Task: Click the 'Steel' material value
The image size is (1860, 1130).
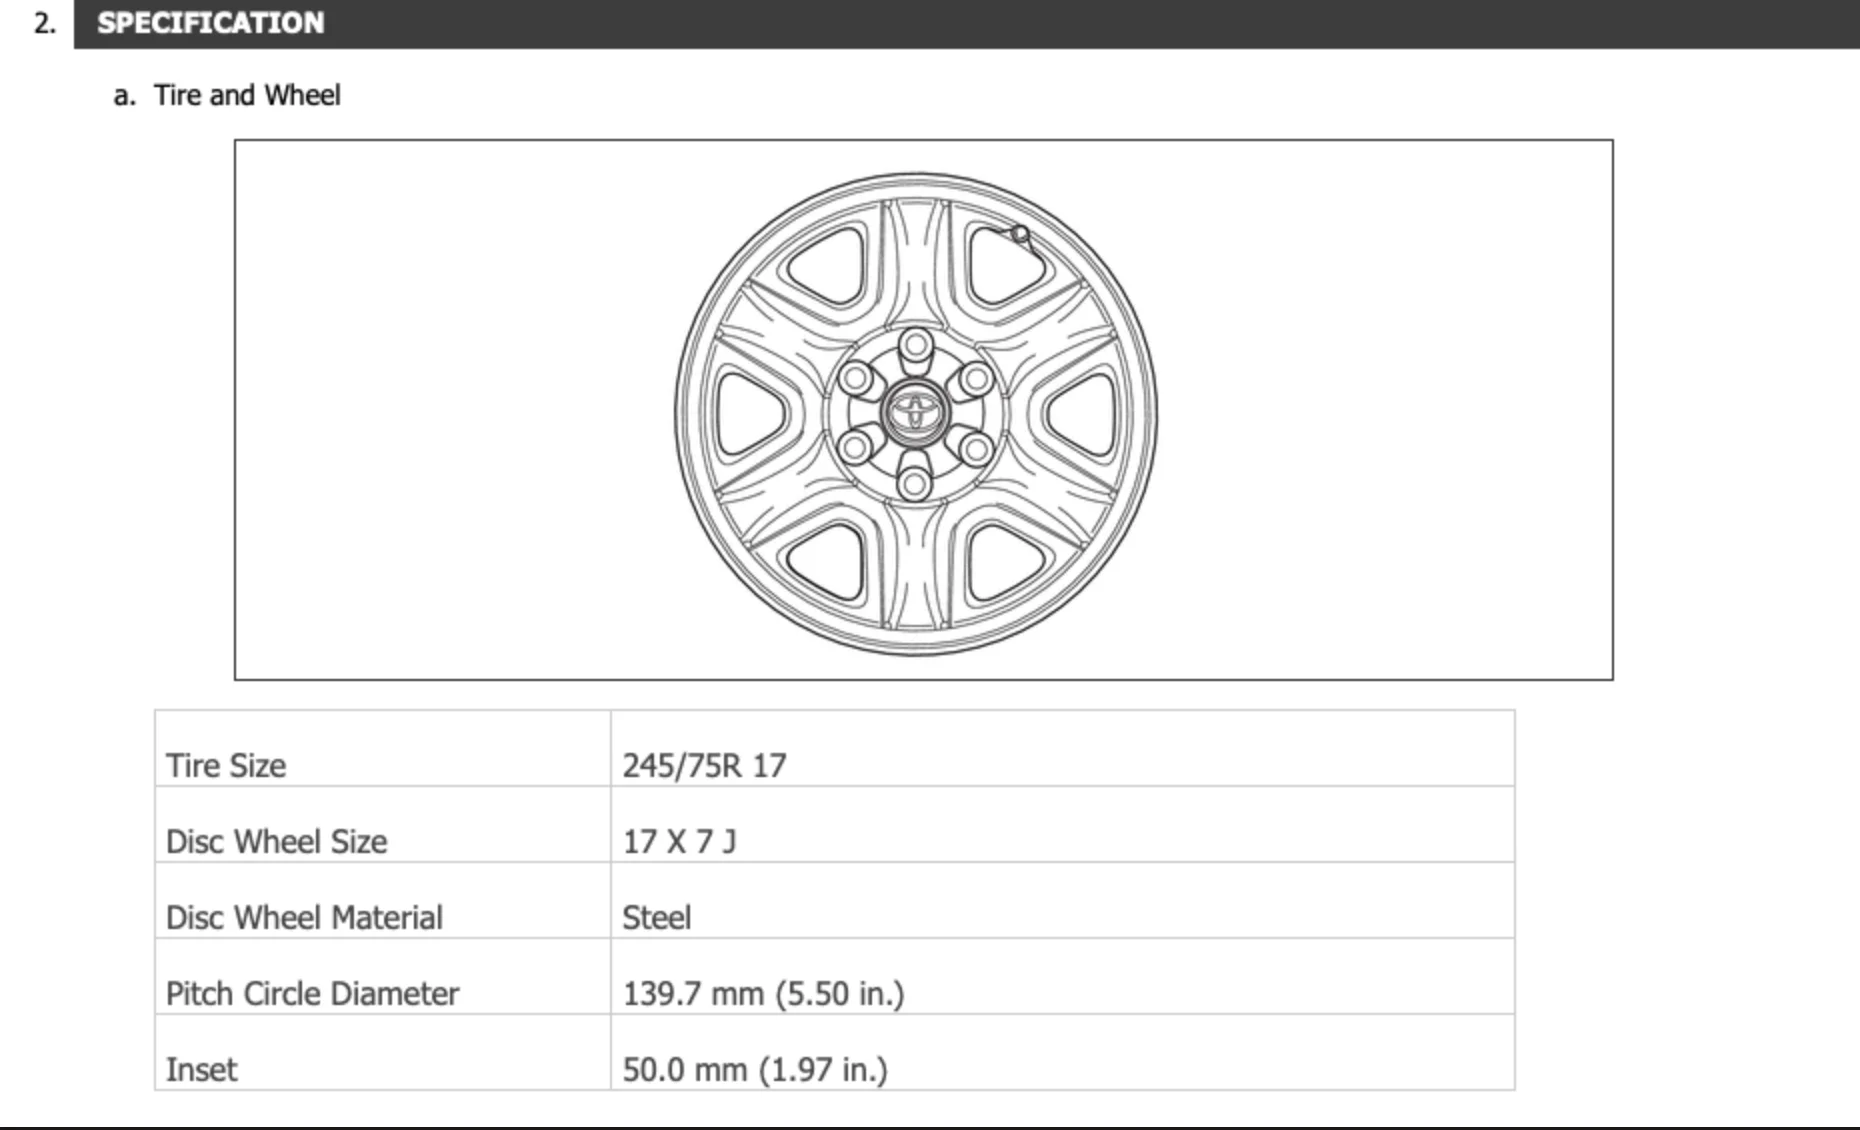Action: click(x=656, y=917)
